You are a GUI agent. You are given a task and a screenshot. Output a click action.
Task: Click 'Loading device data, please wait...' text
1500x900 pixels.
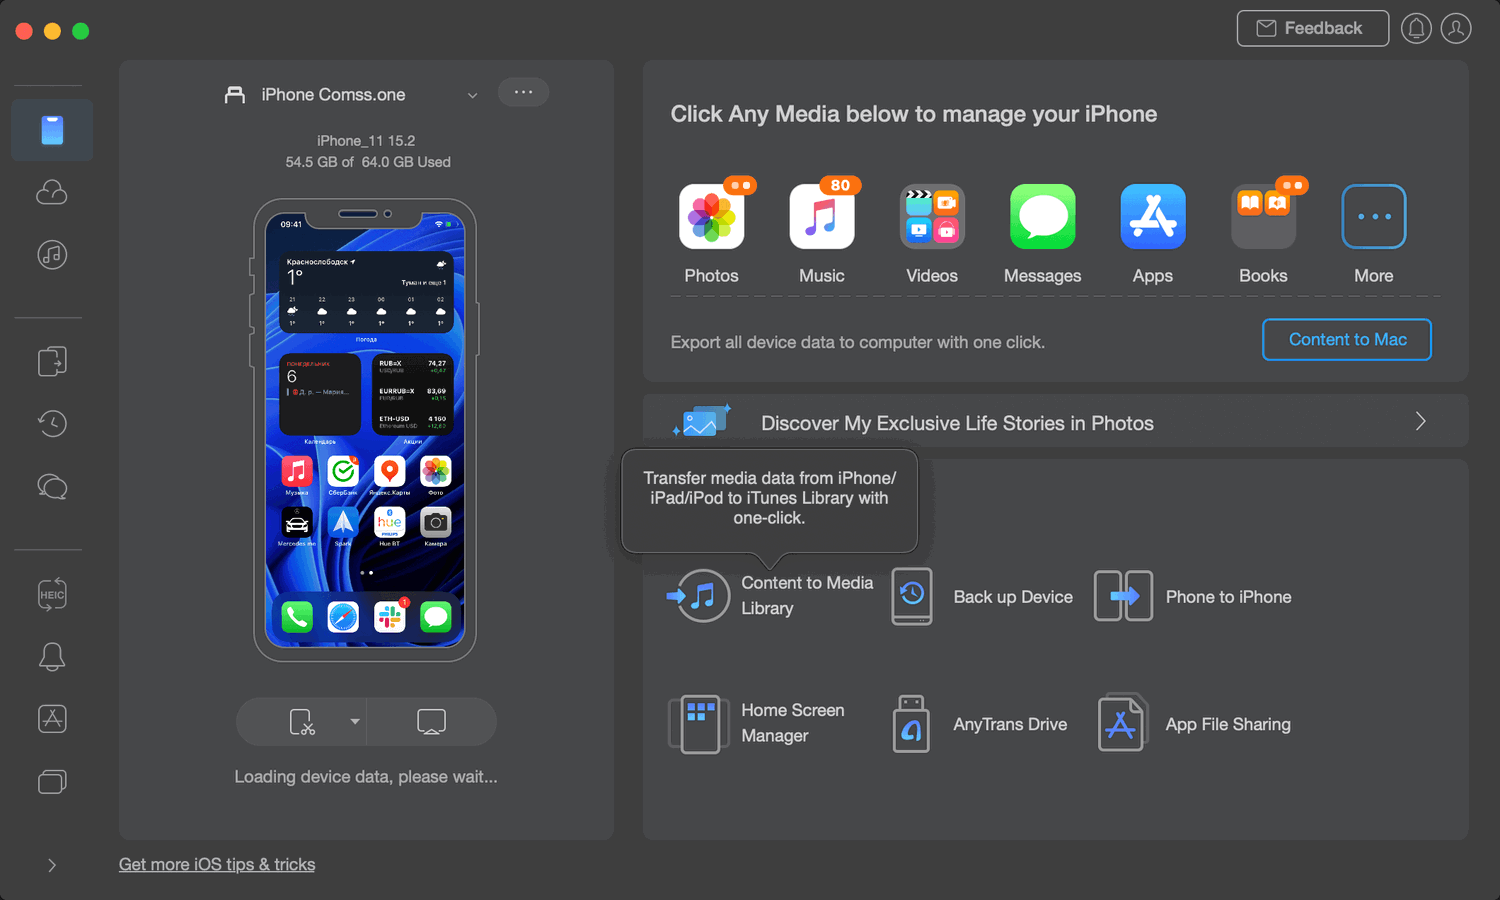point(366,777)
